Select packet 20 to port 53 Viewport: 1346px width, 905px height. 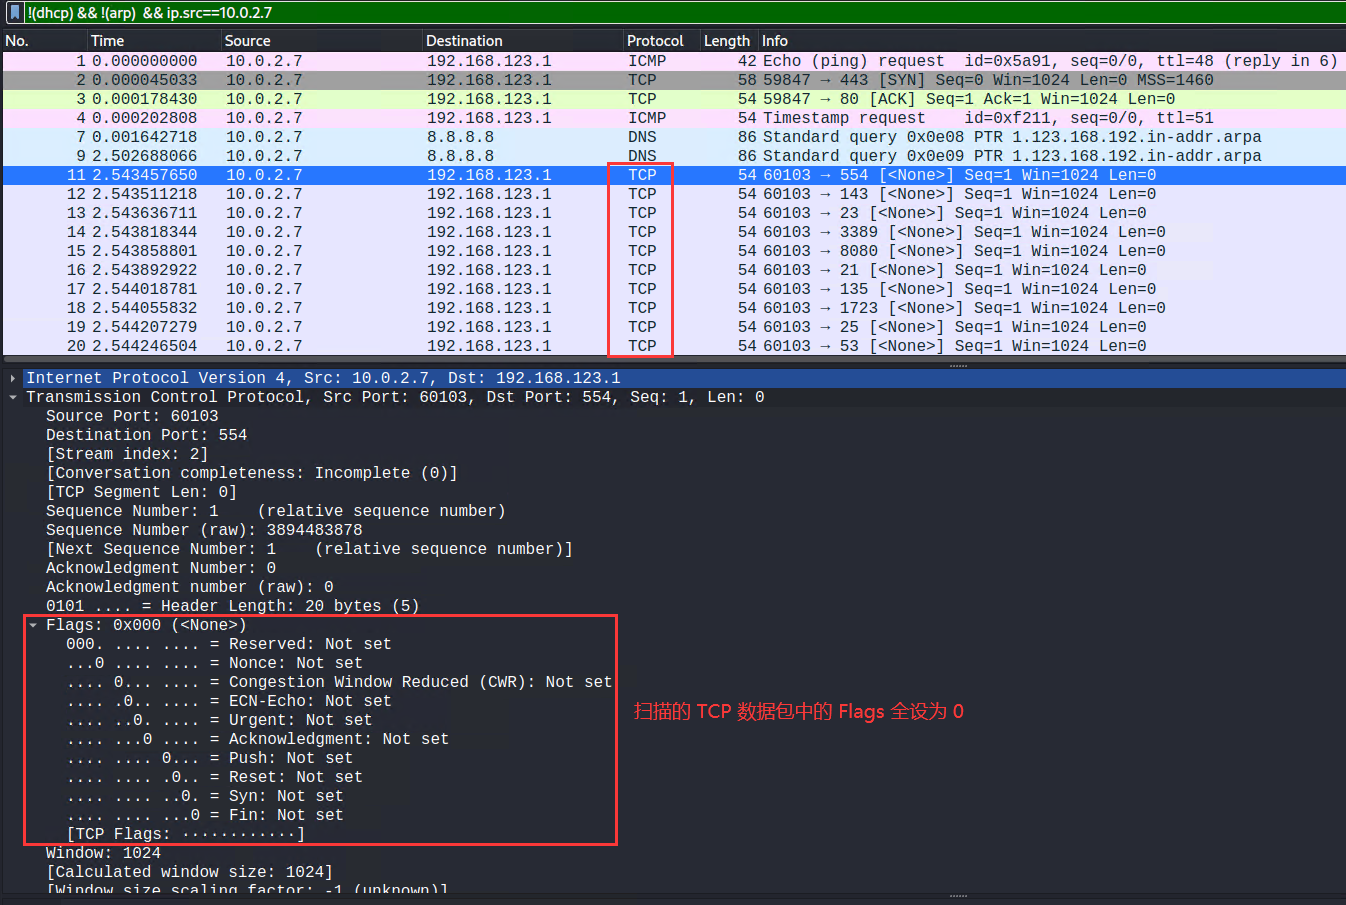673,346
